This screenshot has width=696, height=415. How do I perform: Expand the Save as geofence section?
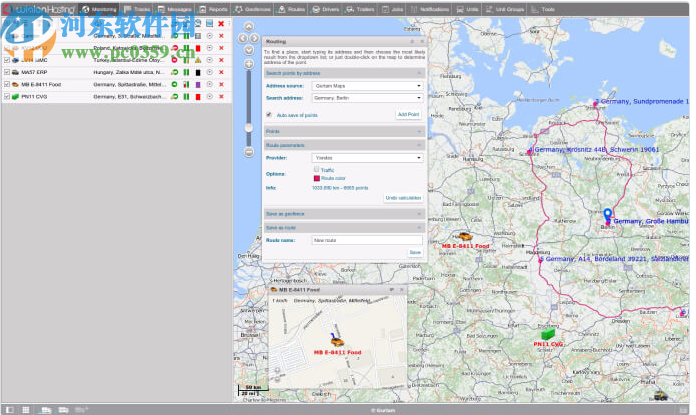(344, 214)
